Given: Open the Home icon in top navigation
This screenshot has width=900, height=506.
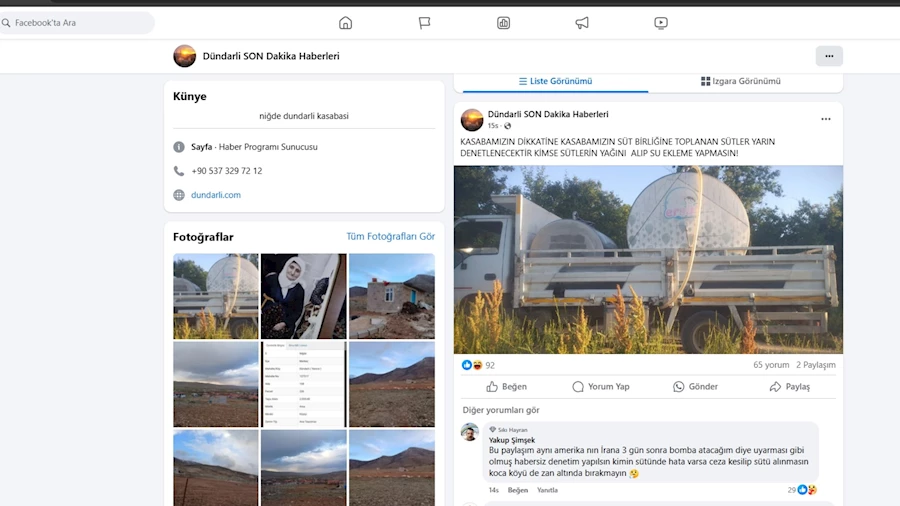Looking at the screenshot, I should 345,23.
